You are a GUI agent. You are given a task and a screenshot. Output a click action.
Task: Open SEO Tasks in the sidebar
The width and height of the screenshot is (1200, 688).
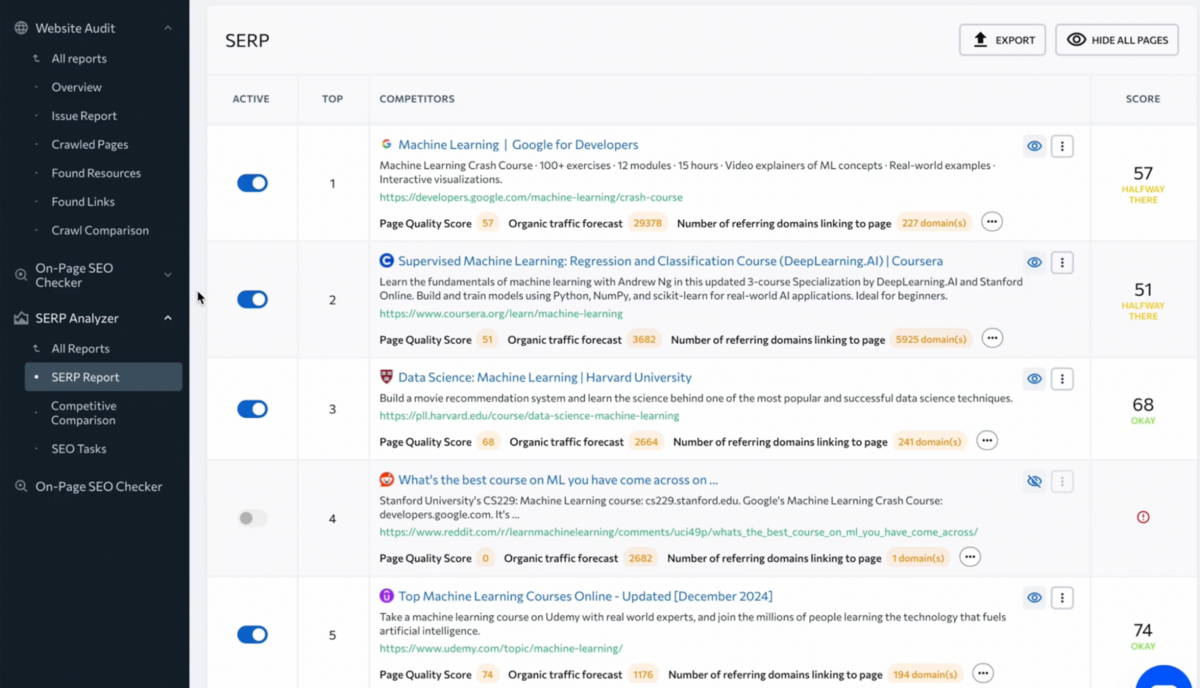pyautogui.click(x=79, y=449)
